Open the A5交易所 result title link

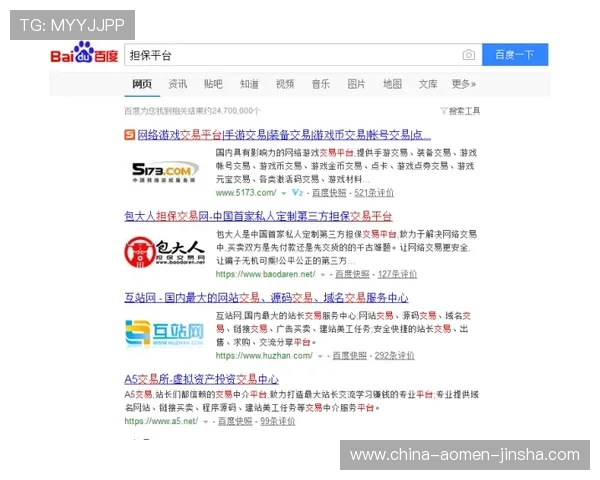point(202,379)
